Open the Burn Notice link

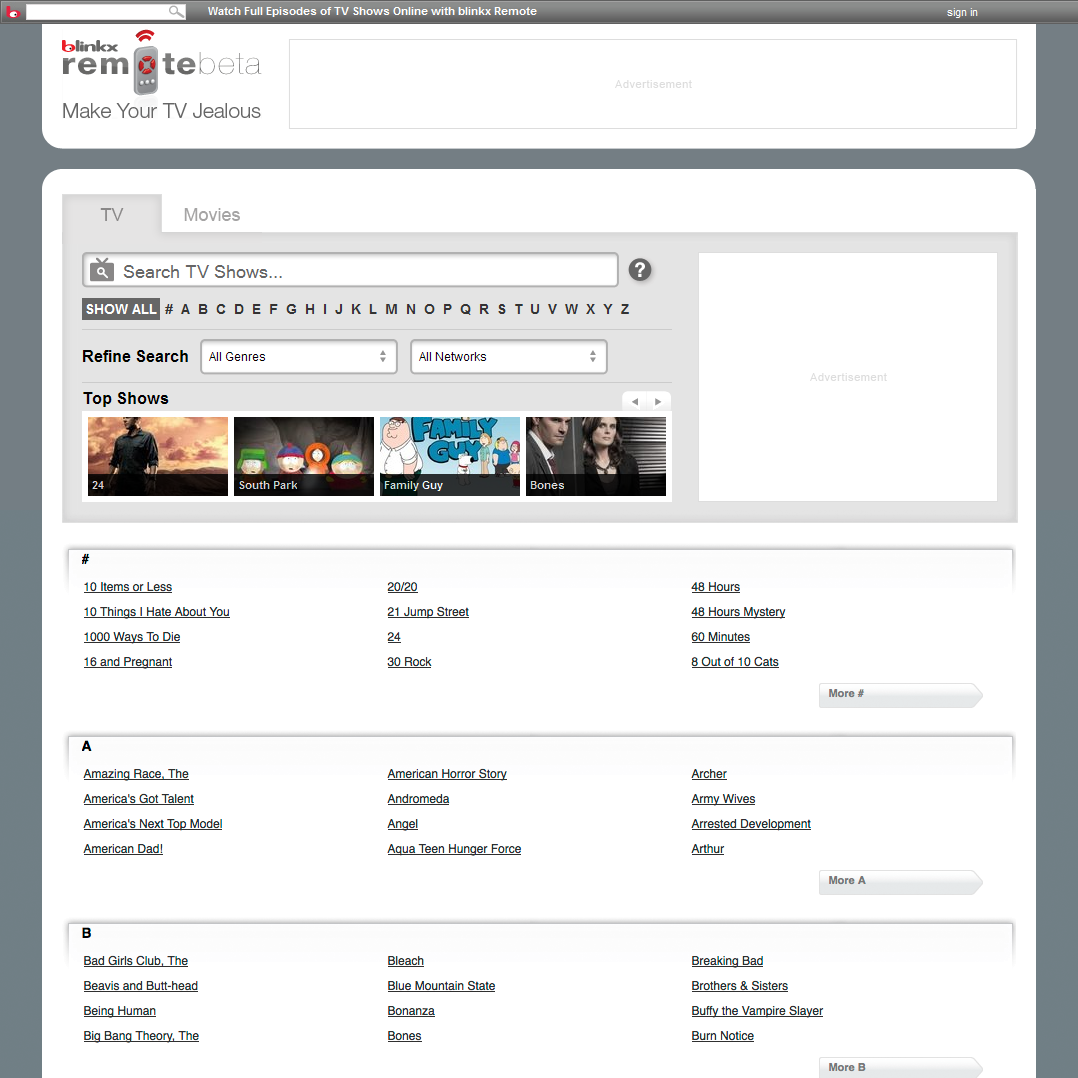[x=723, y=1036]
